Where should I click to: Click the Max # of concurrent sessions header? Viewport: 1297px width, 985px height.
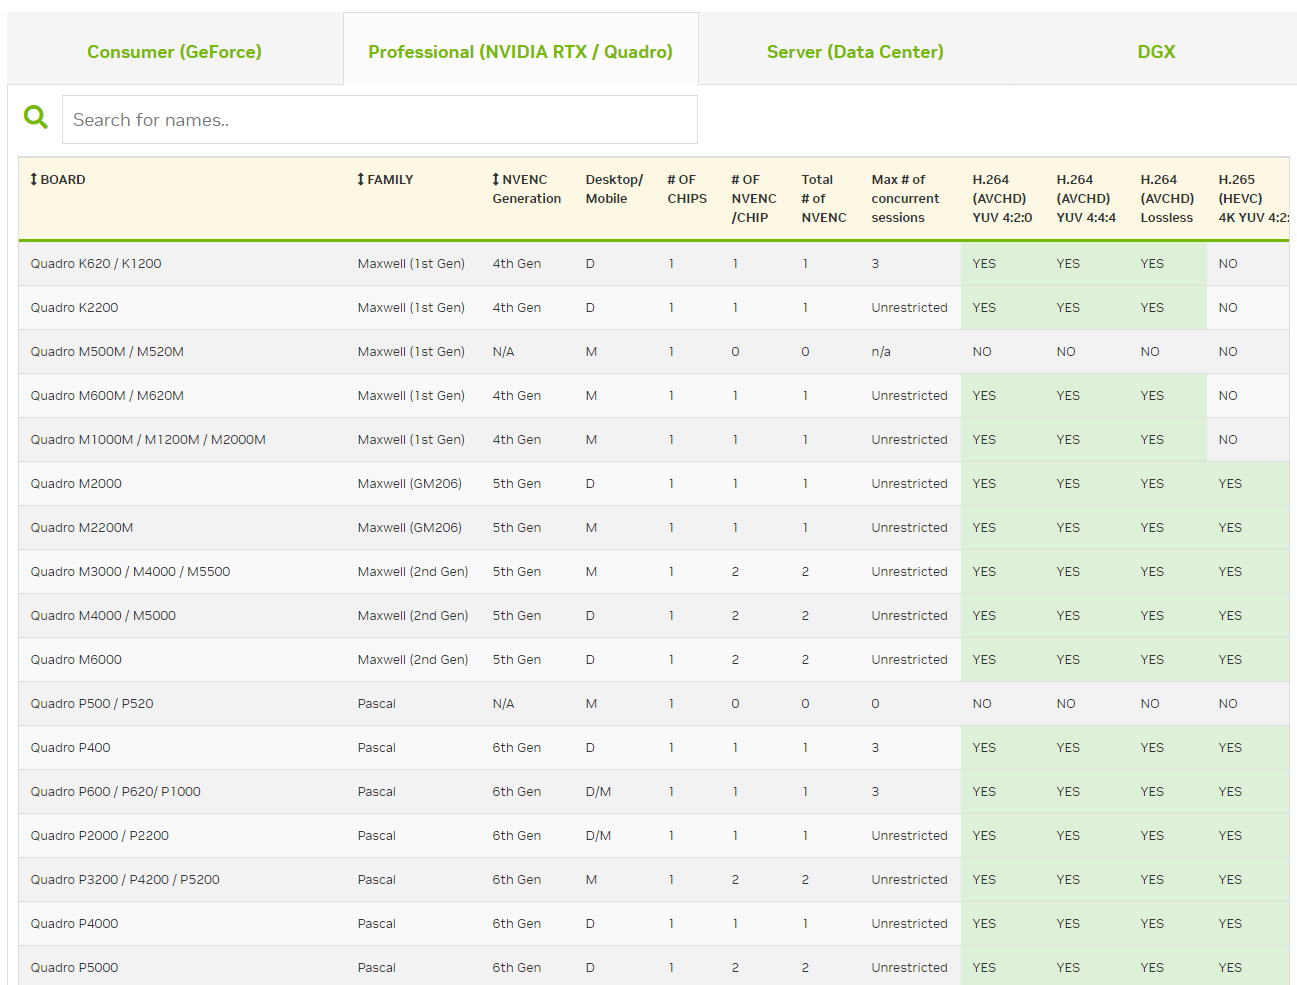click(x=904, y=198)
